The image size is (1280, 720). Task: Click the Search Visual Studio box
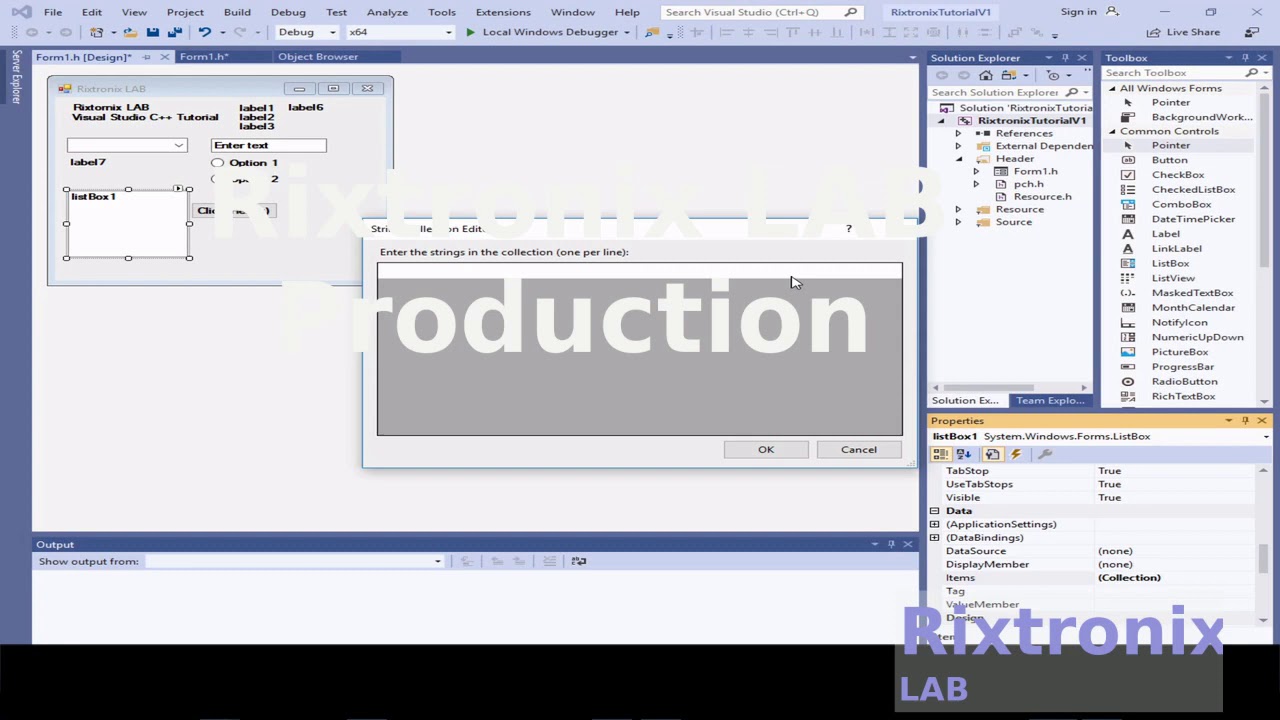click(761, 12)
